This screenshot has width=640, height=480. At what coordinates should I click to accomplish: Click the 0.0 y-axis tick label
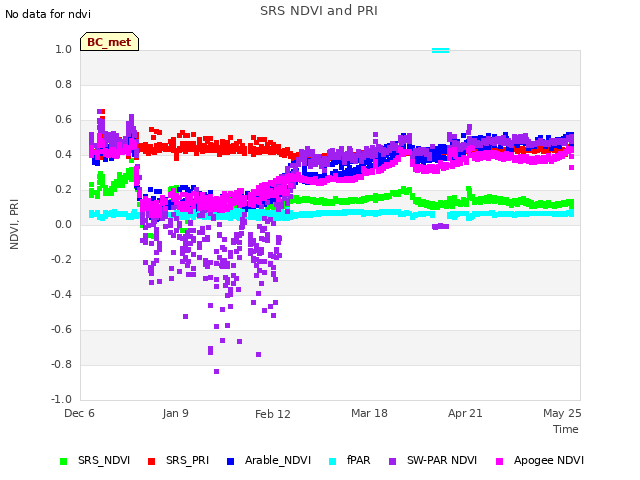(x=63, y=224)
